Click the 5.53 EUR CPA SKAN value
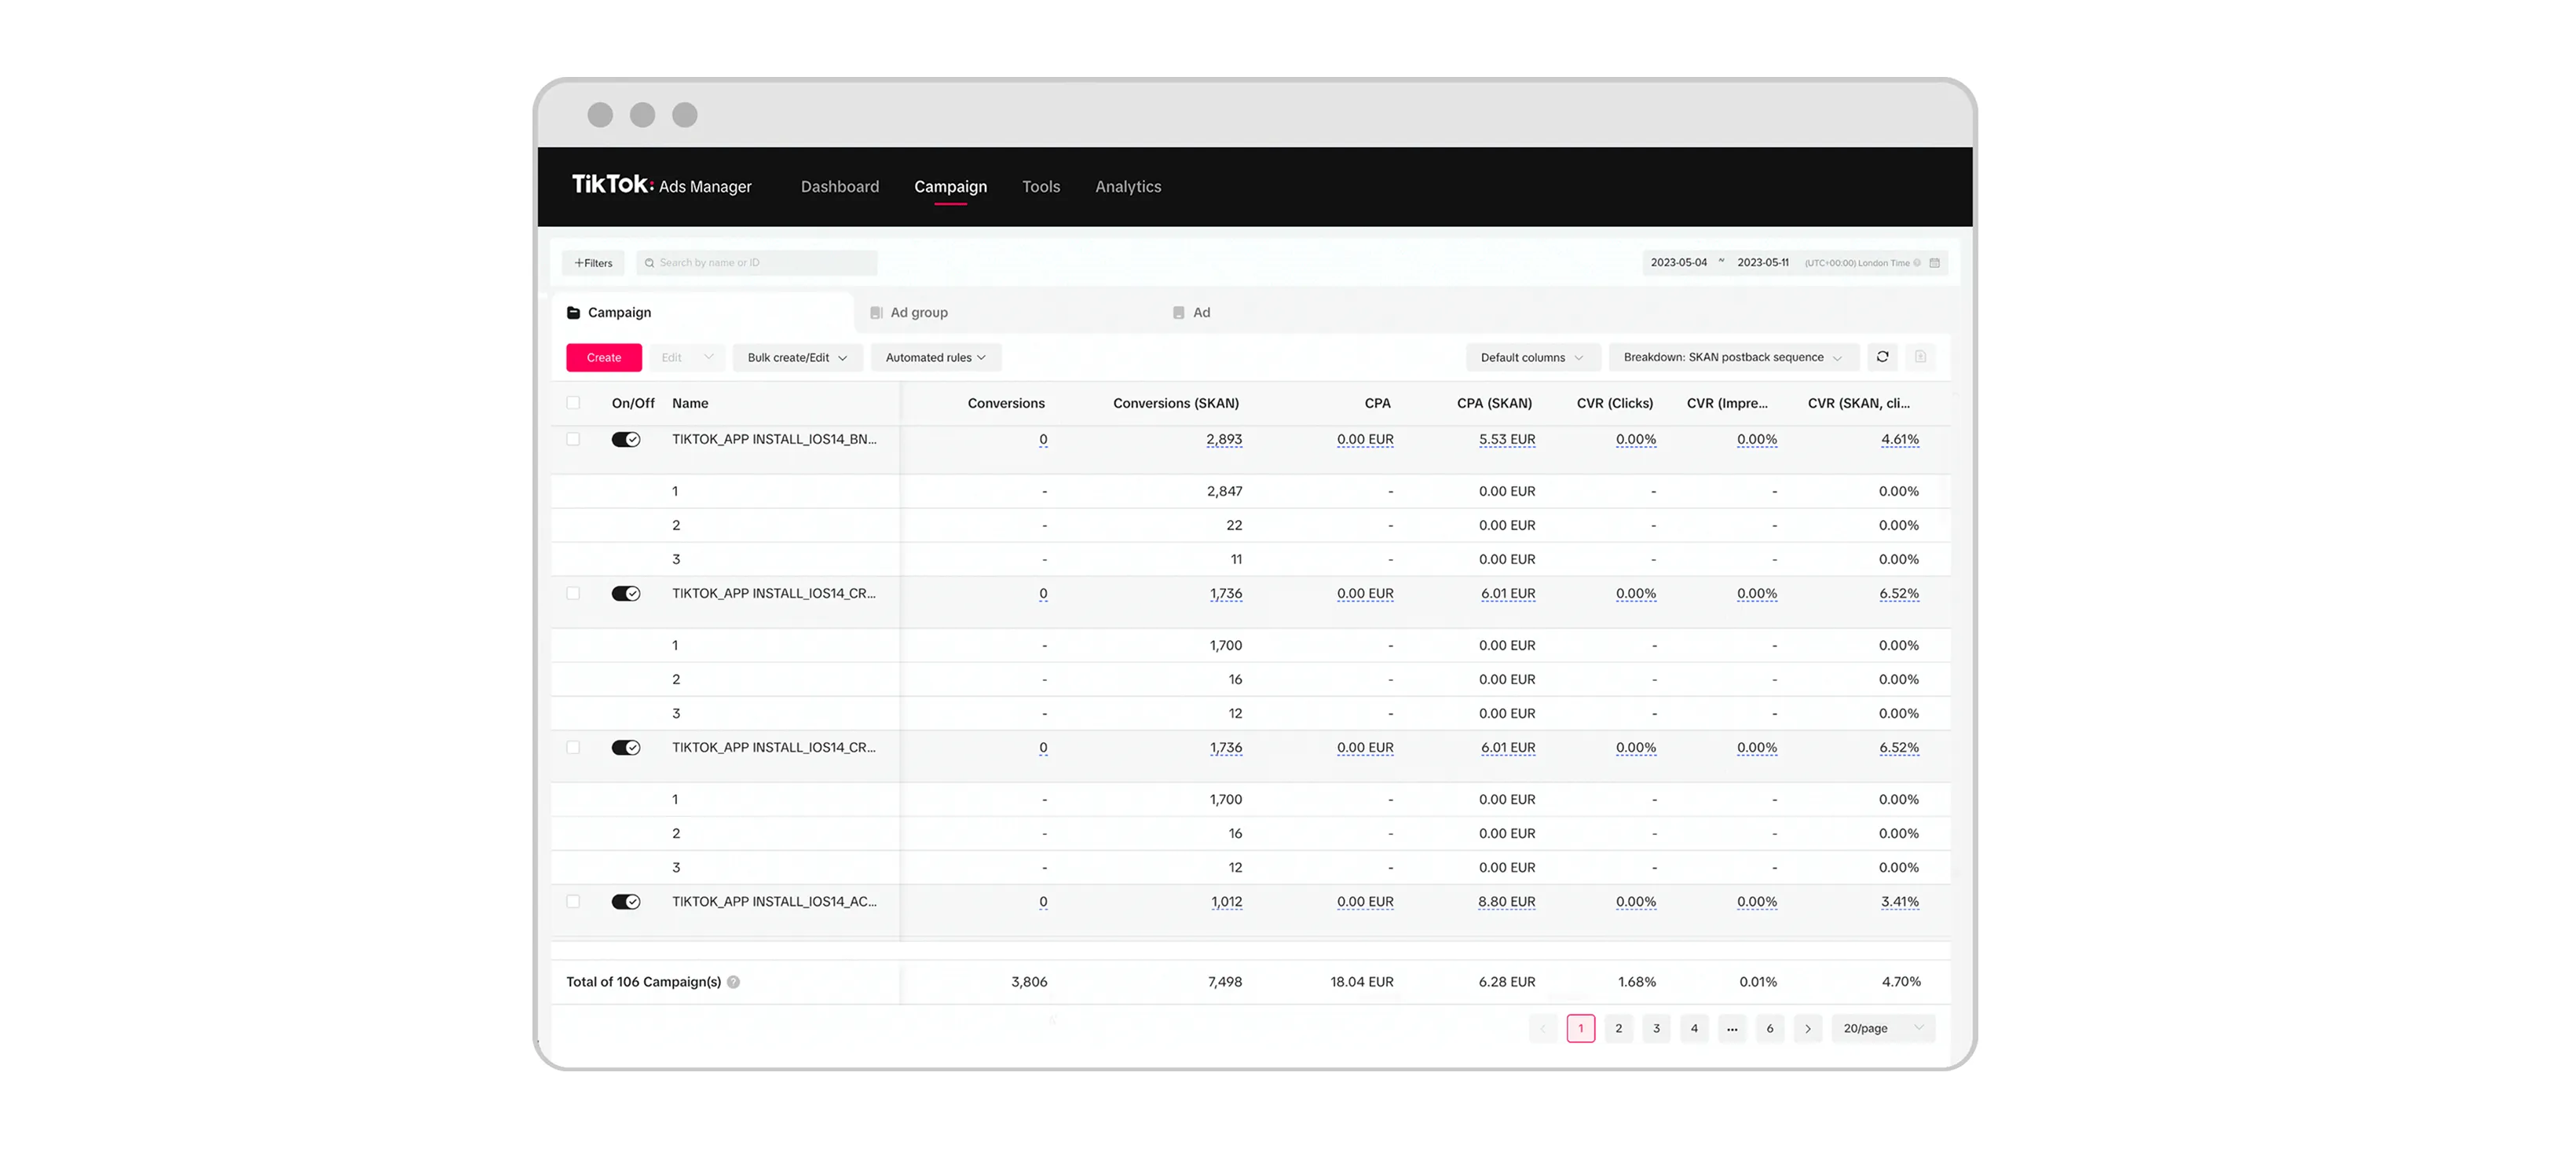The height and width of the screenshot is (1153, 2576). [x=1507, y=439]
